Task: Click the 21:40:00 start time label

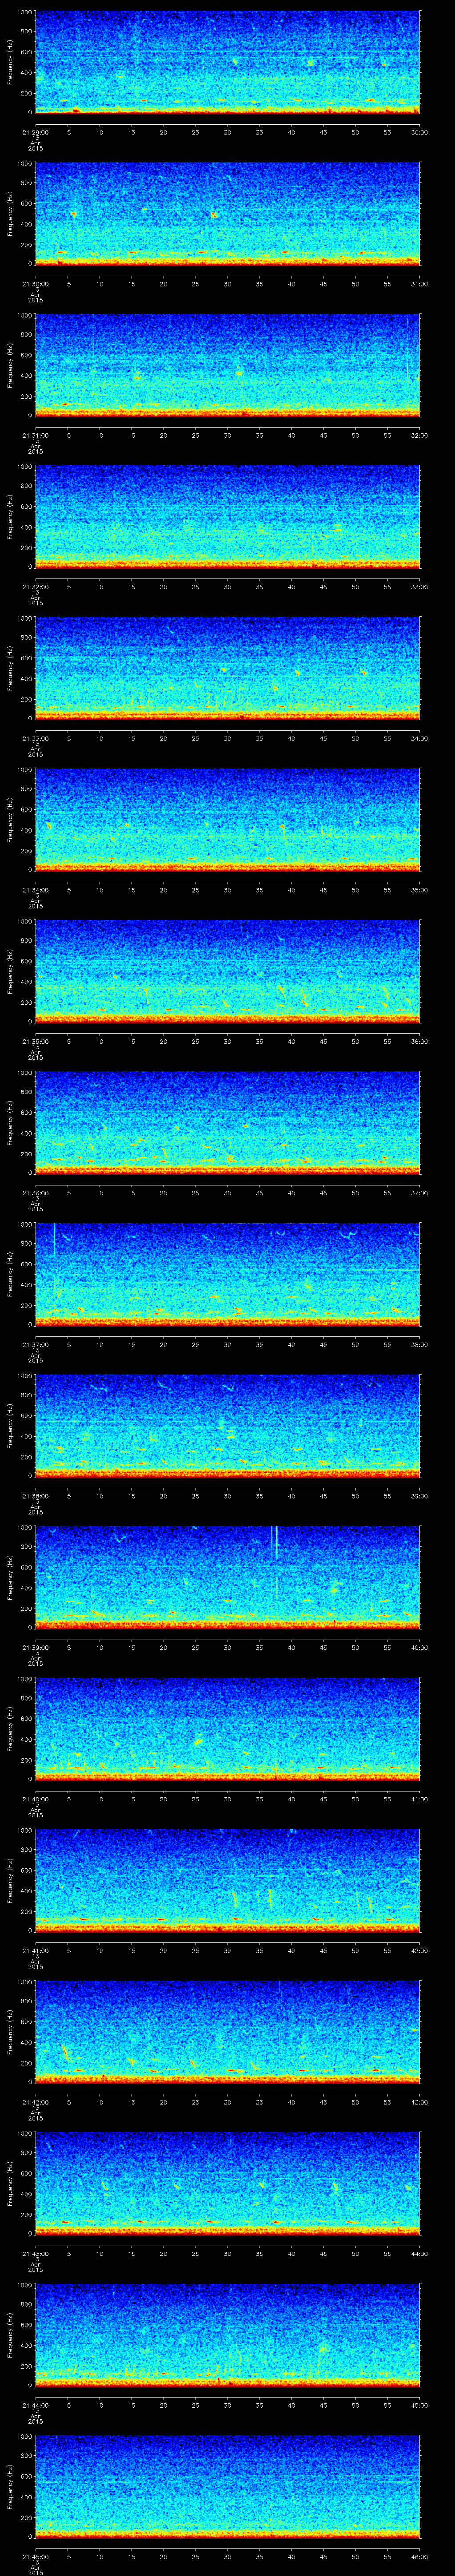Action: point(35,1799)
